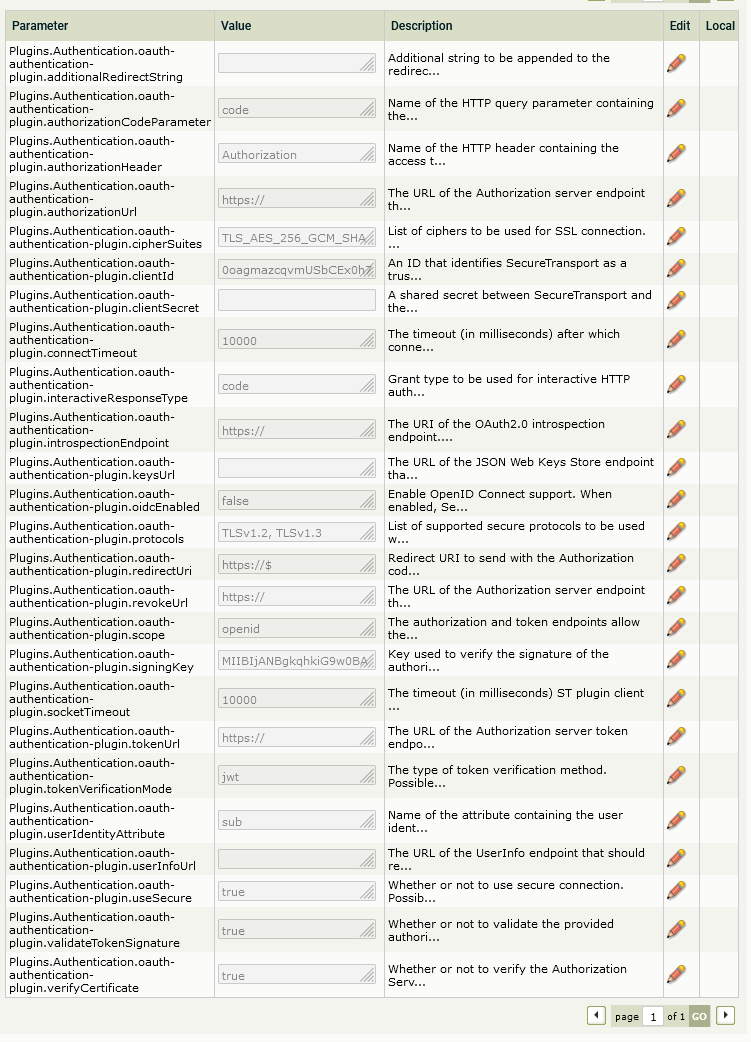This screenshot has width=751, height=1042.
Task: Edit the clientSecret parameter
Action: 676,300
